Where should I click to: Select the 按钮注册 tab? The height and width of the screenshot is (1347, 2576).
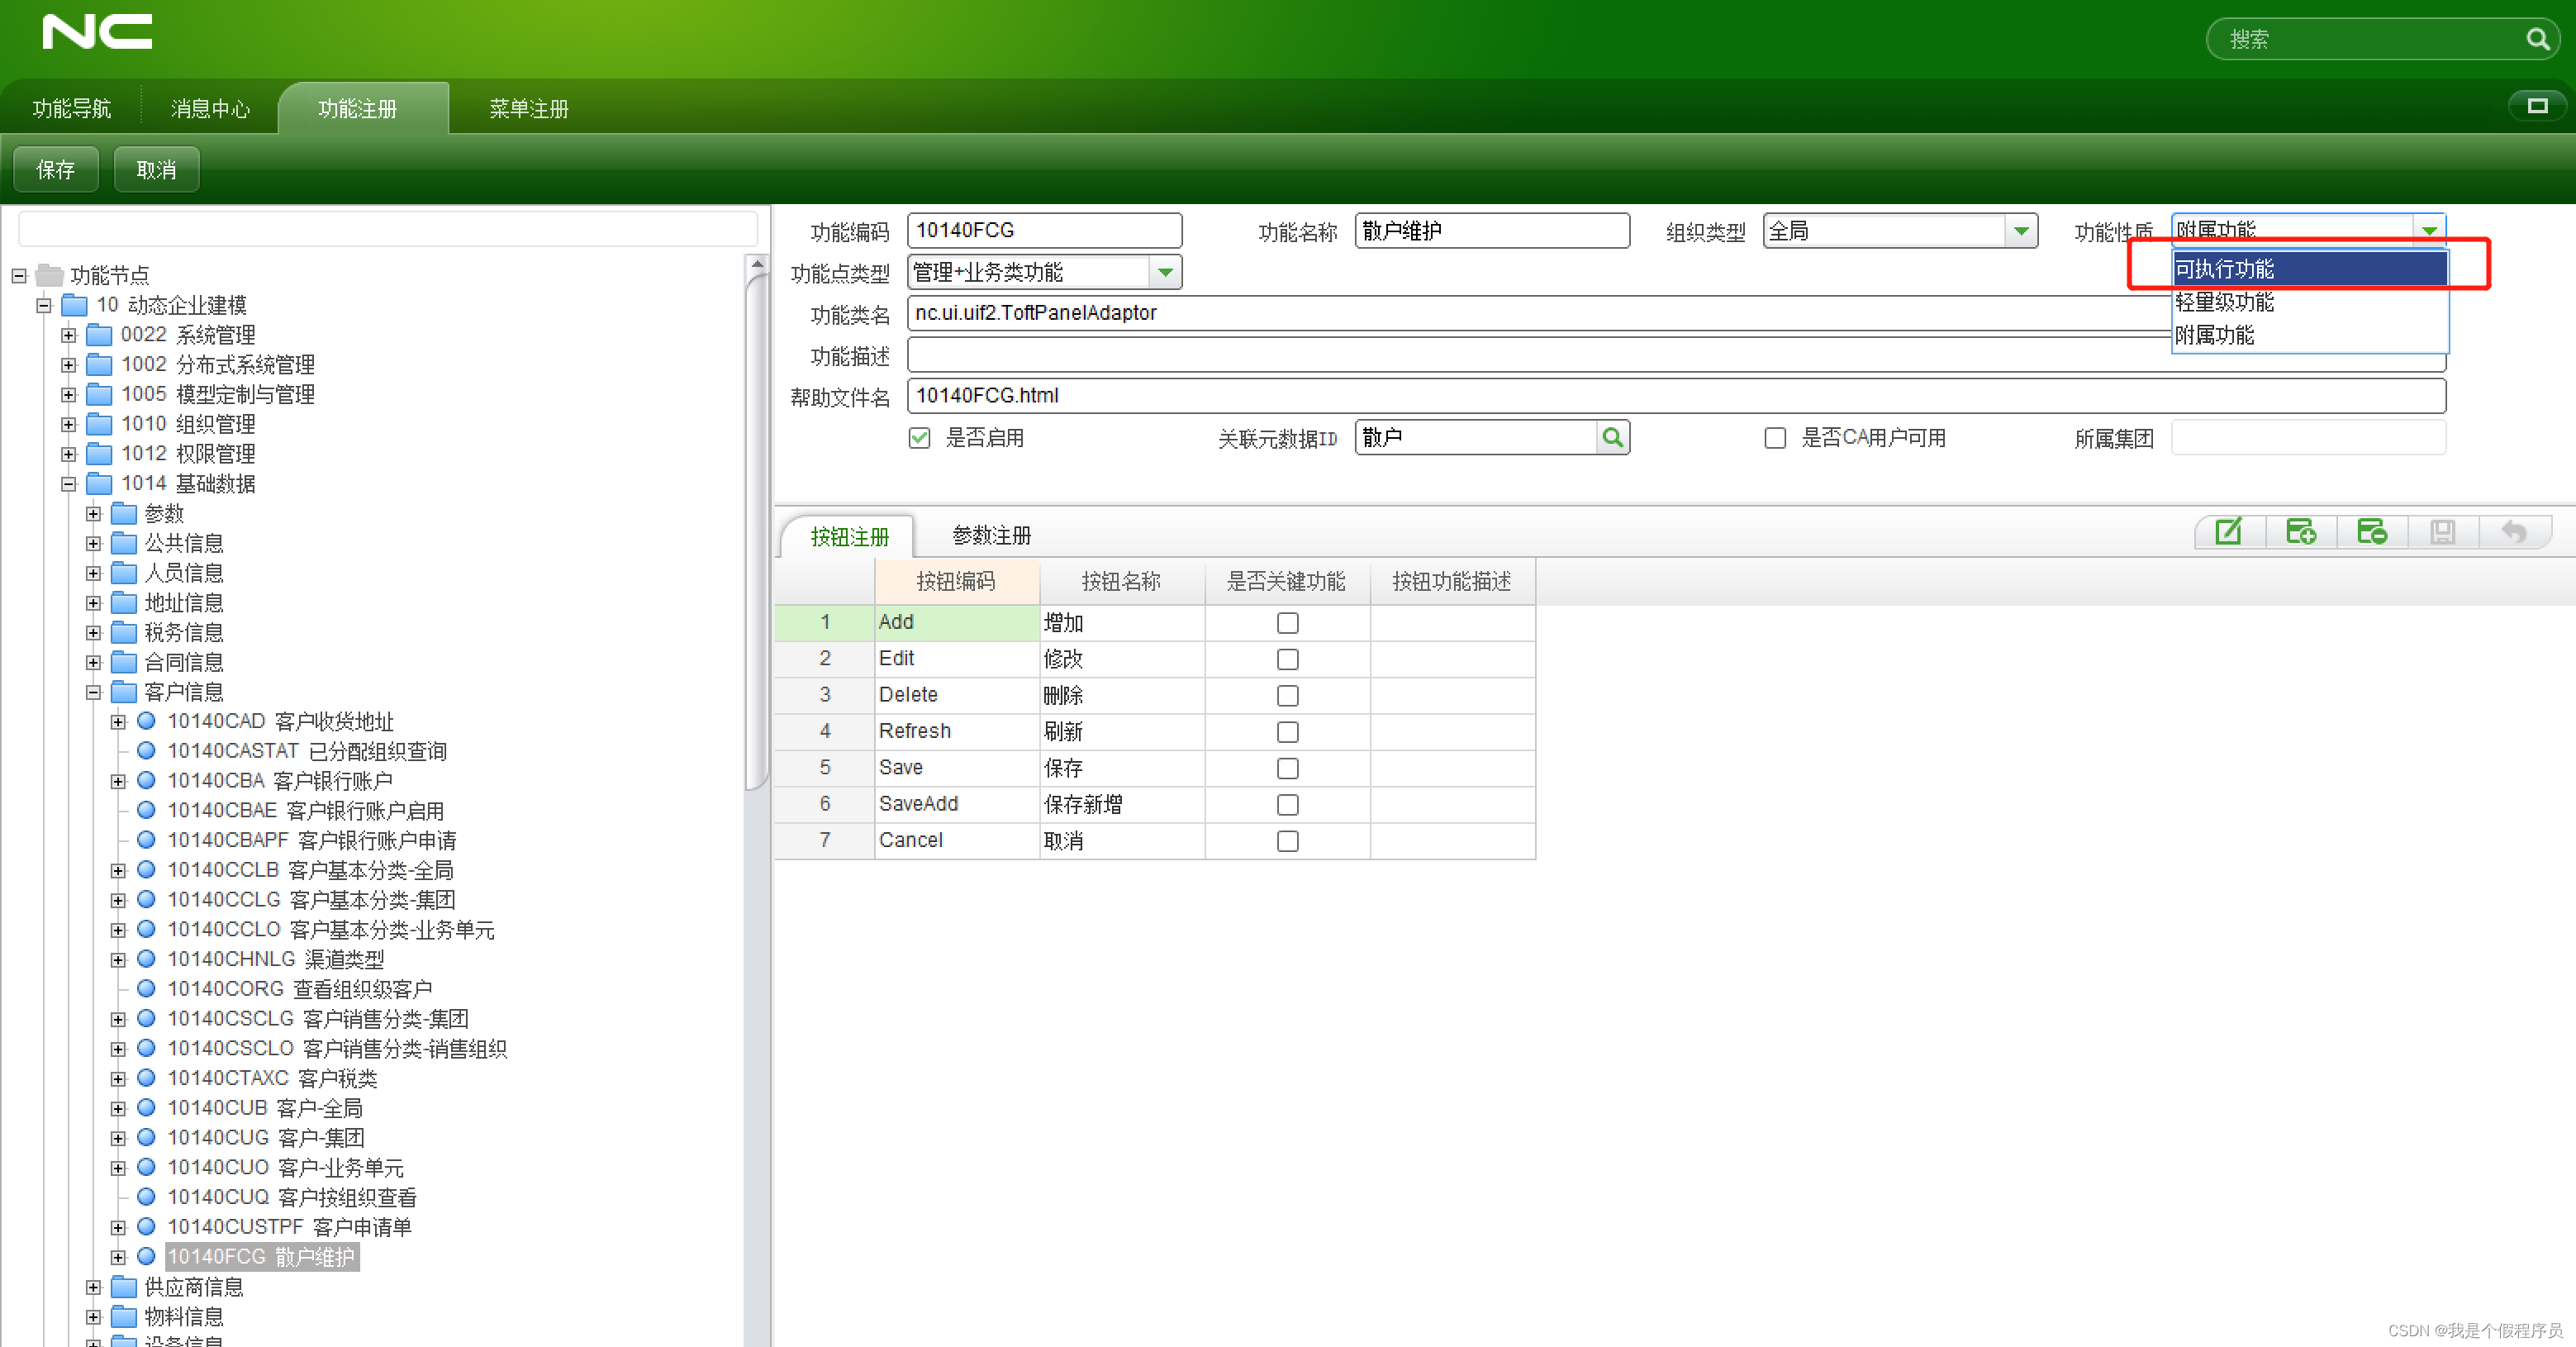849,536
